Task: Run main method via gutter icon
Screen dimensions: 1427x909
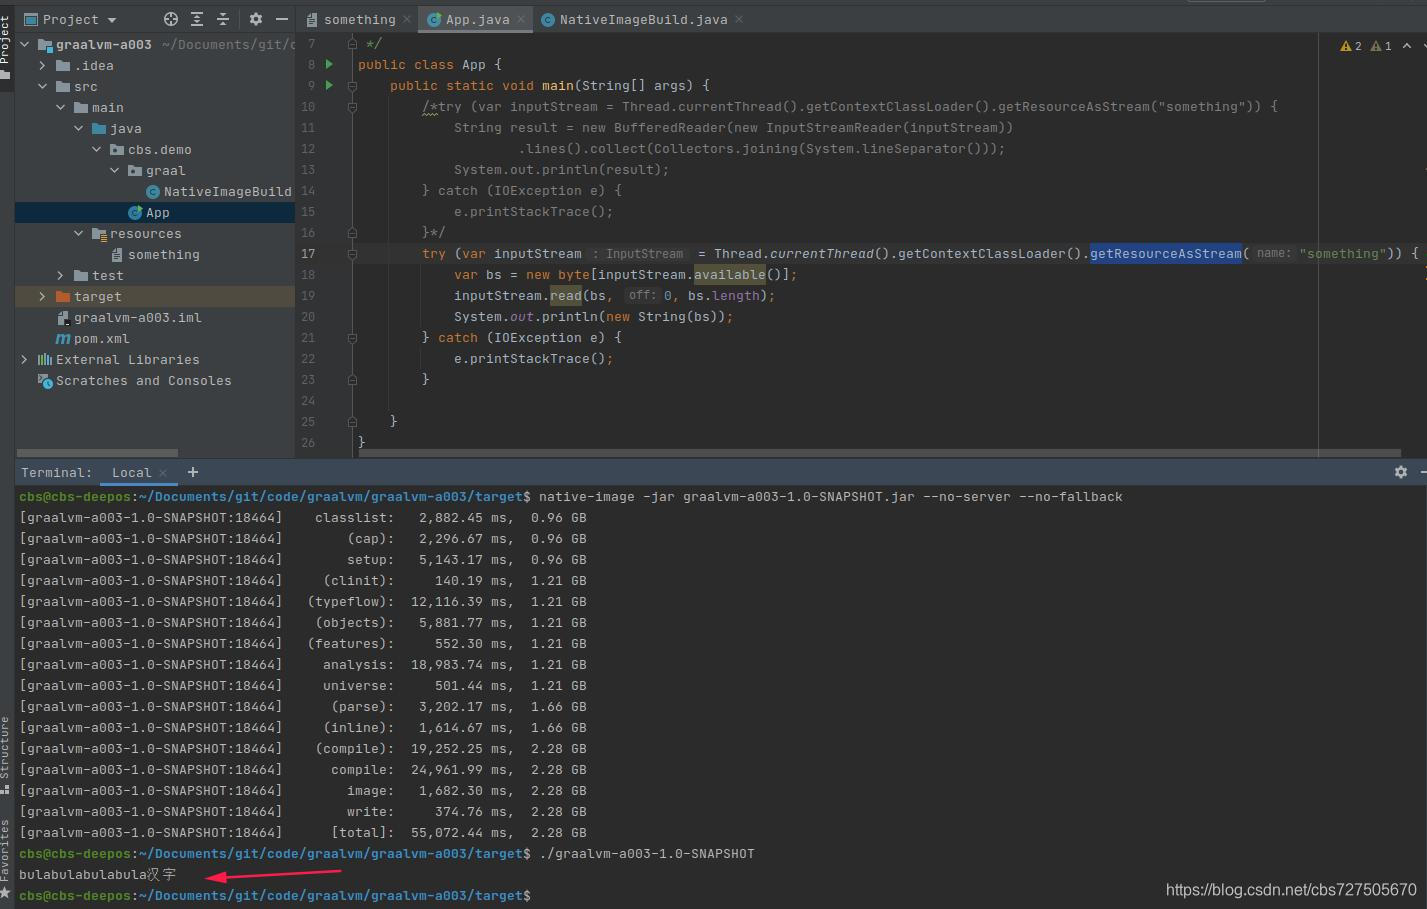Action: click(x=329, y=85)
